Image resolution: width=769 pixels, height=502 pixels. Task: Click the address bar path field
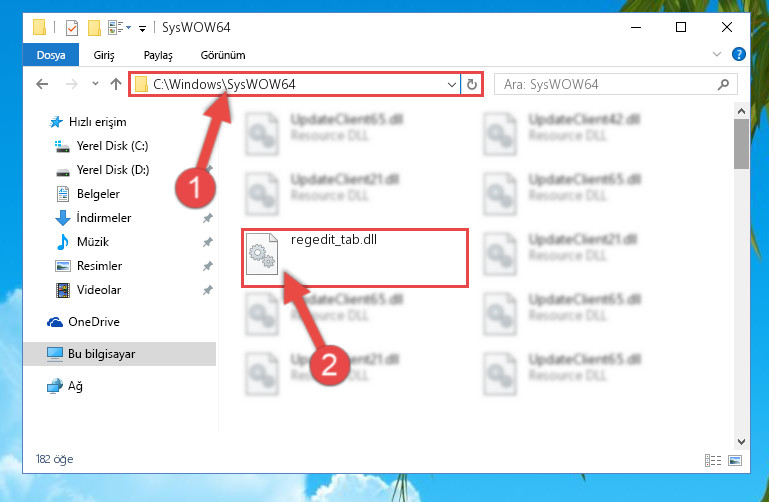[x=294, y=84]
